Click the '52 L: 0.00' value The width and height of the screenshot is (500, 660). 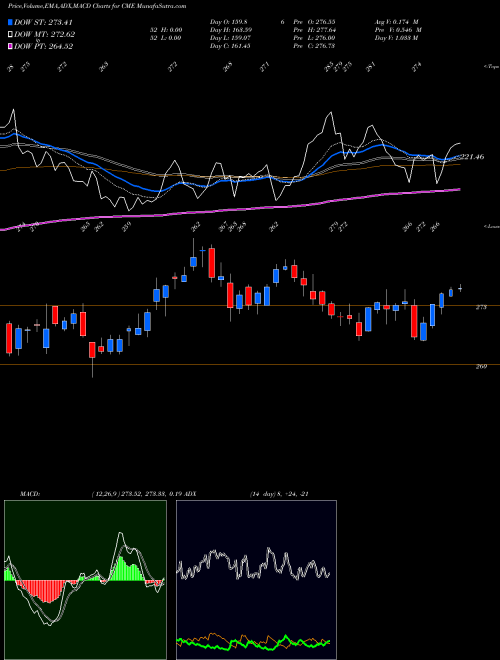click(167, 38)
